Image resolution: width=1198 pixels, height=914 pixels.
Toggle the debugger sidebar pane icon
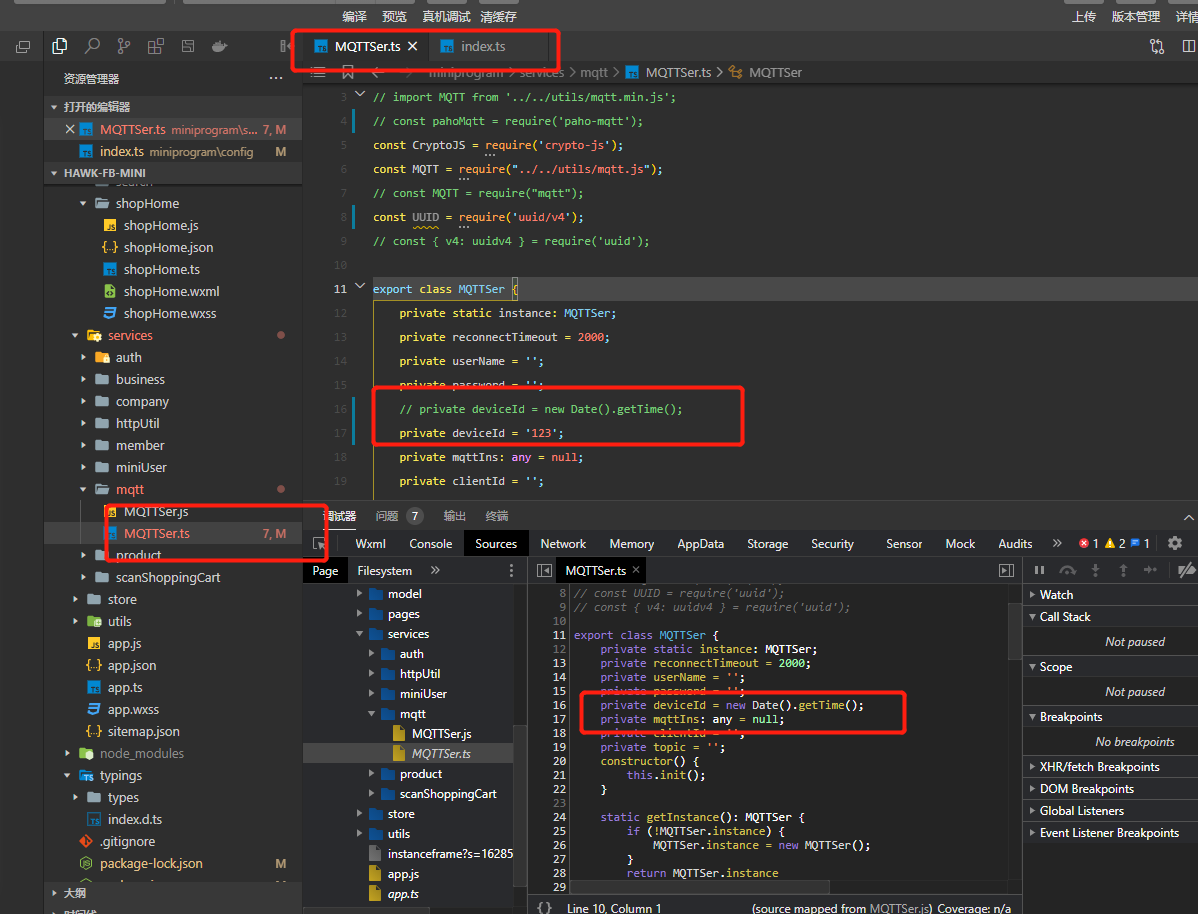click(x=1006, y=571)
